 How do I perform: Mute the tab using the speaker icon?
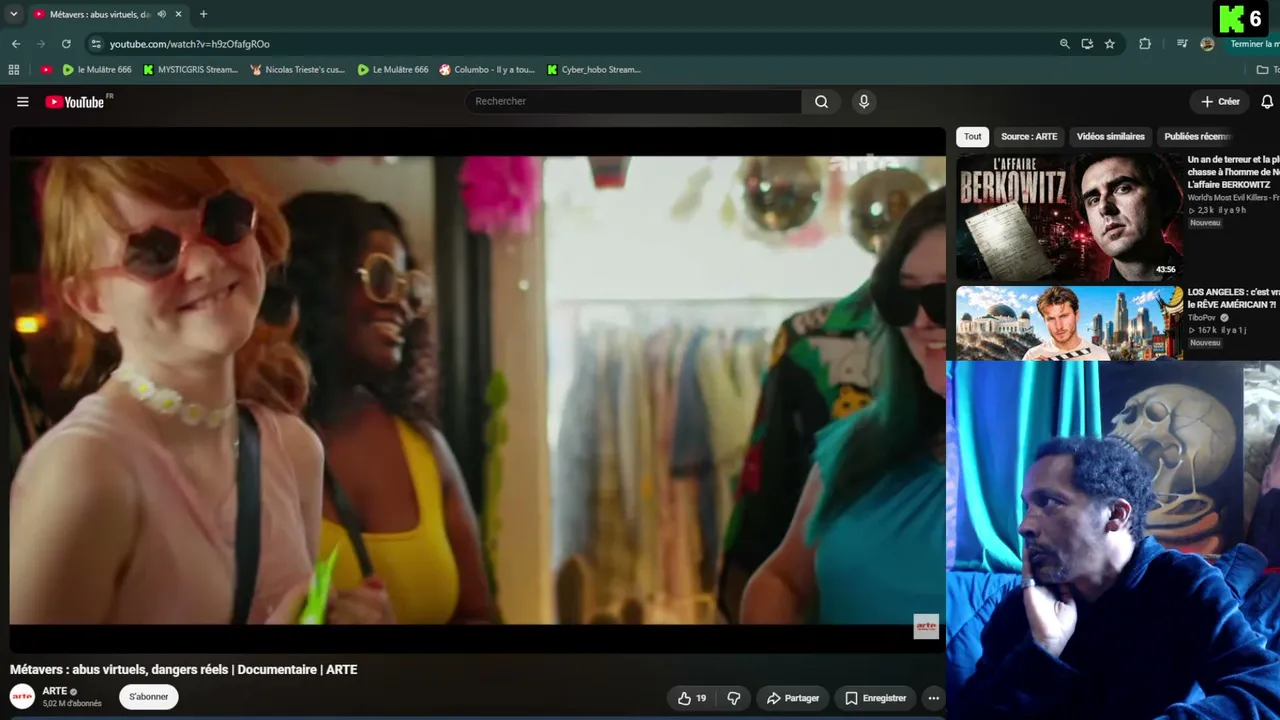[x=162, y=14]
